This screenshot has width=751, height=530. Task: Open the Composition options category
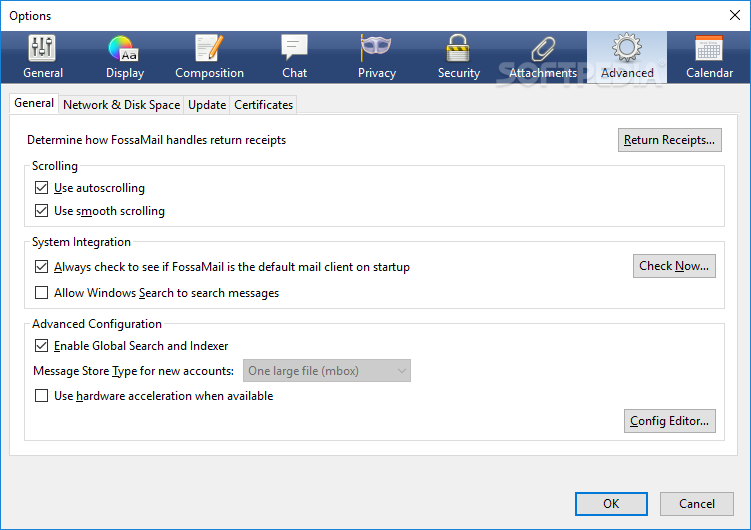coord(209,57)
